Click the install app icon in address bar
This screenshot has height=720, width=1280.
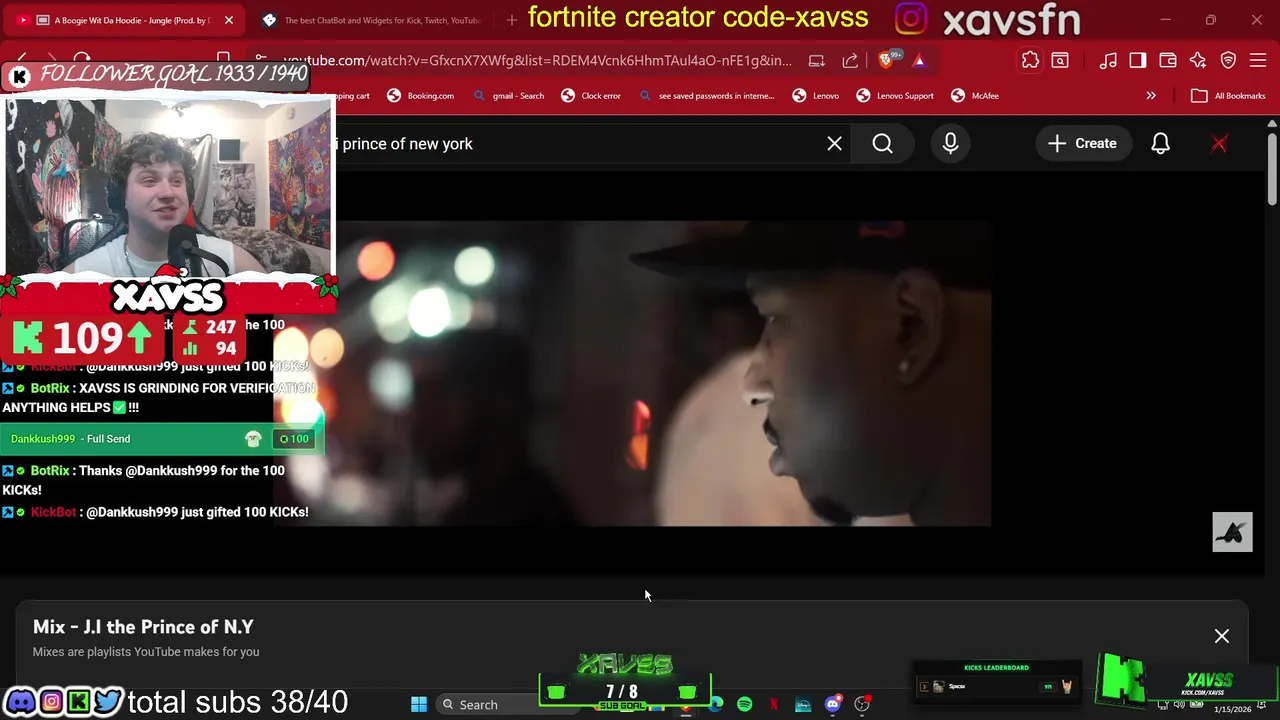point(817,60)
